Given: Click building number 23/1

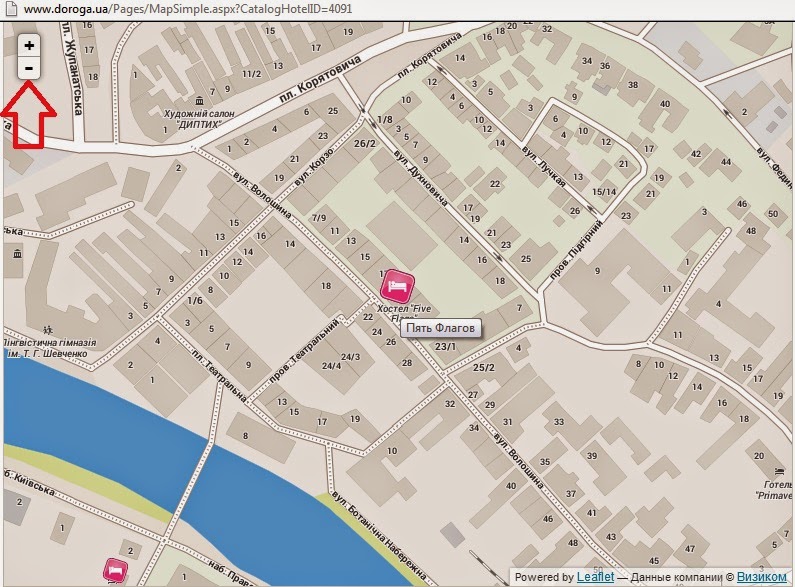Looking at the screenshot, I should 446,346.
